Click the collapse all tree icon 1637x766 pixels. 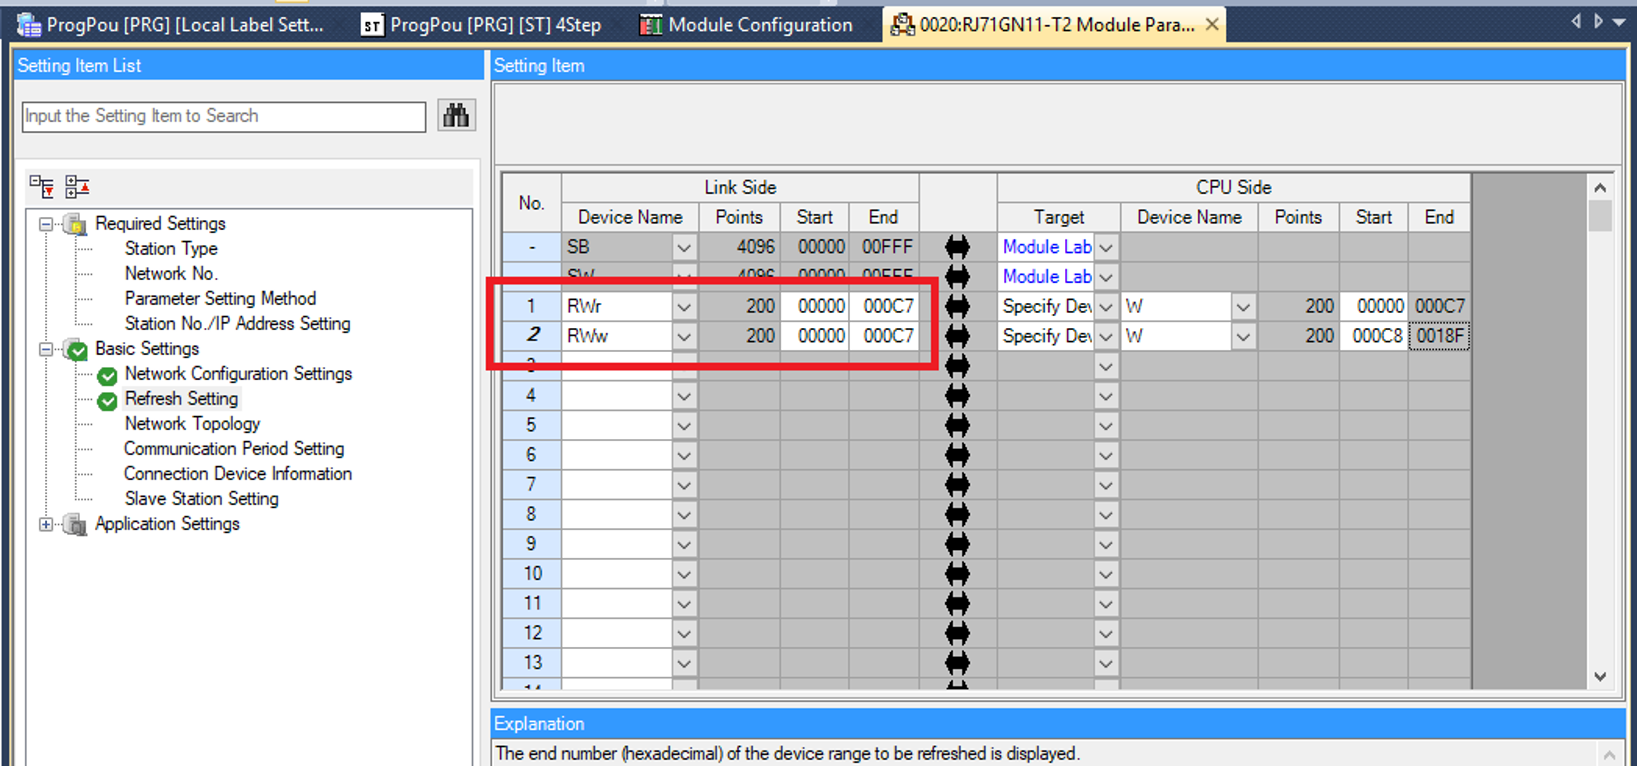(x=77, y=186)
